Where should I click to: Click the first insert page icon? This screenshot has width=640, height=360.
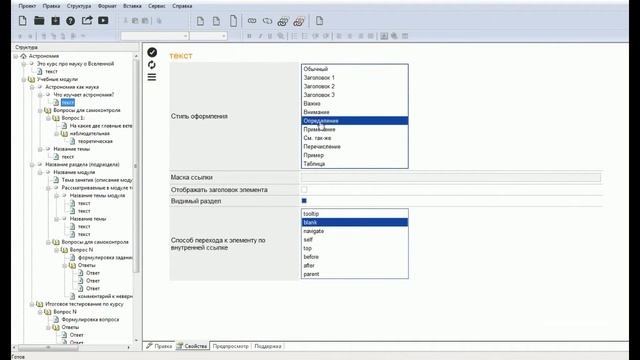point(200,21)
